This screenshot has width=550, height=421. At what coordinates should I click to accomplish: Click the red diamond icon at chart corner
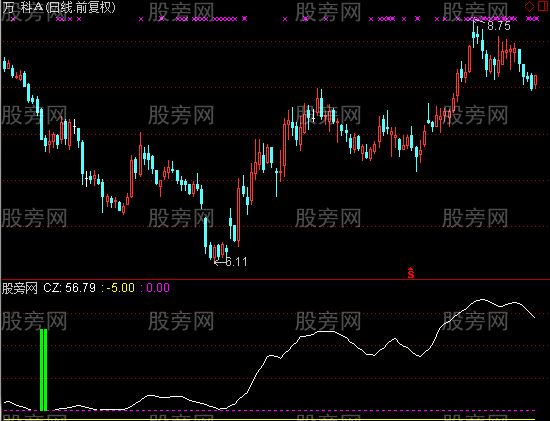529,6
